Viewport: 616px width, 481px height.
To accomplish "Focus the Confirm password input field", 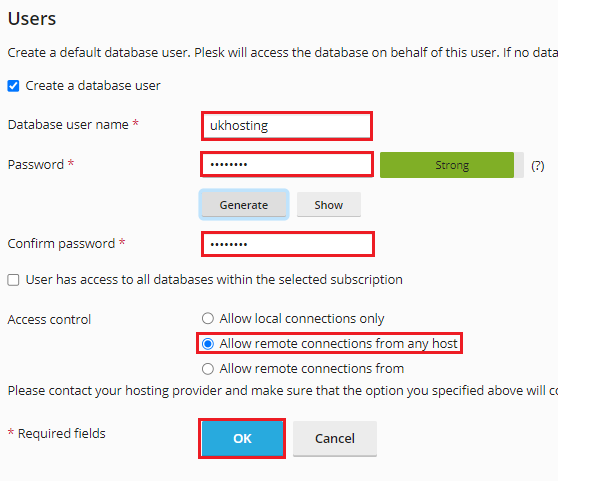I will pos(286,244).
